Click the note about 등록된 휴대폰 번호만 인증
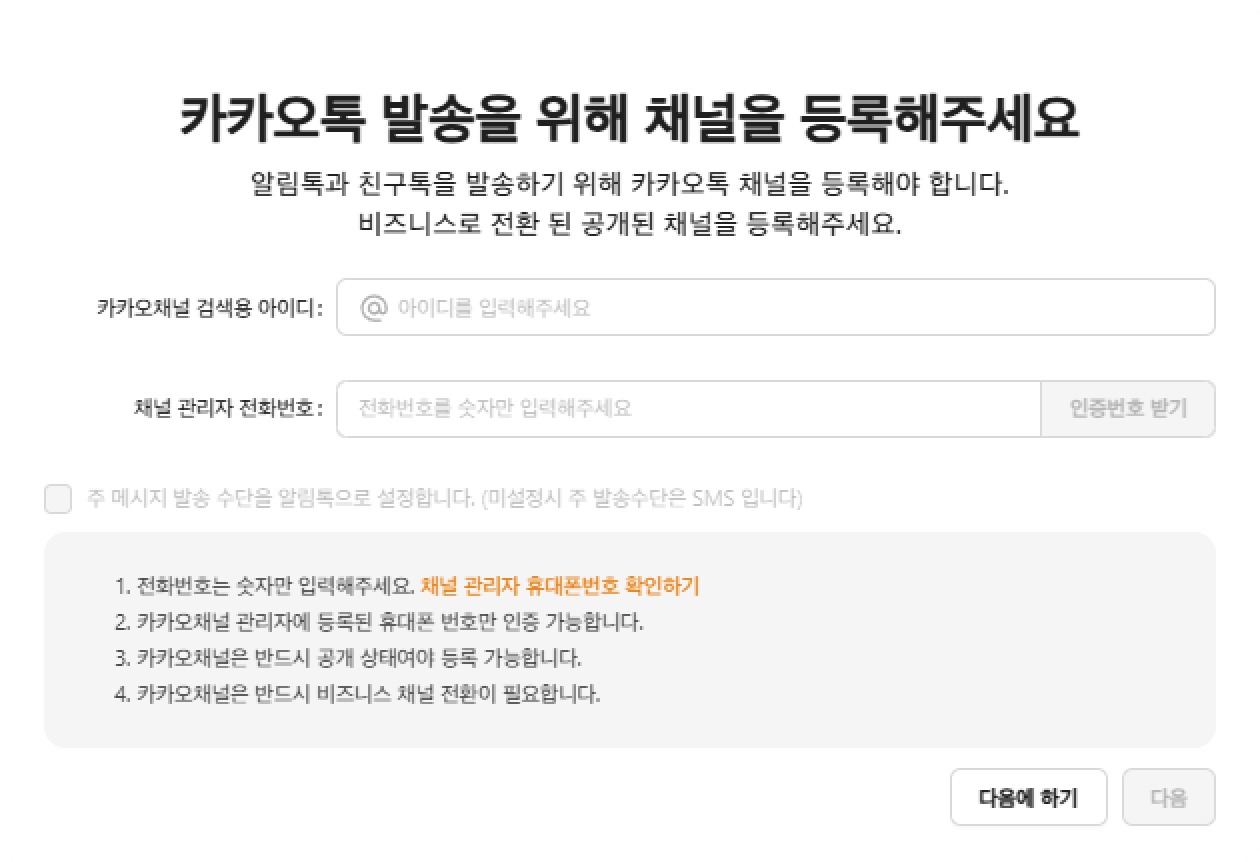1260x862 pixels. (379, 622)
